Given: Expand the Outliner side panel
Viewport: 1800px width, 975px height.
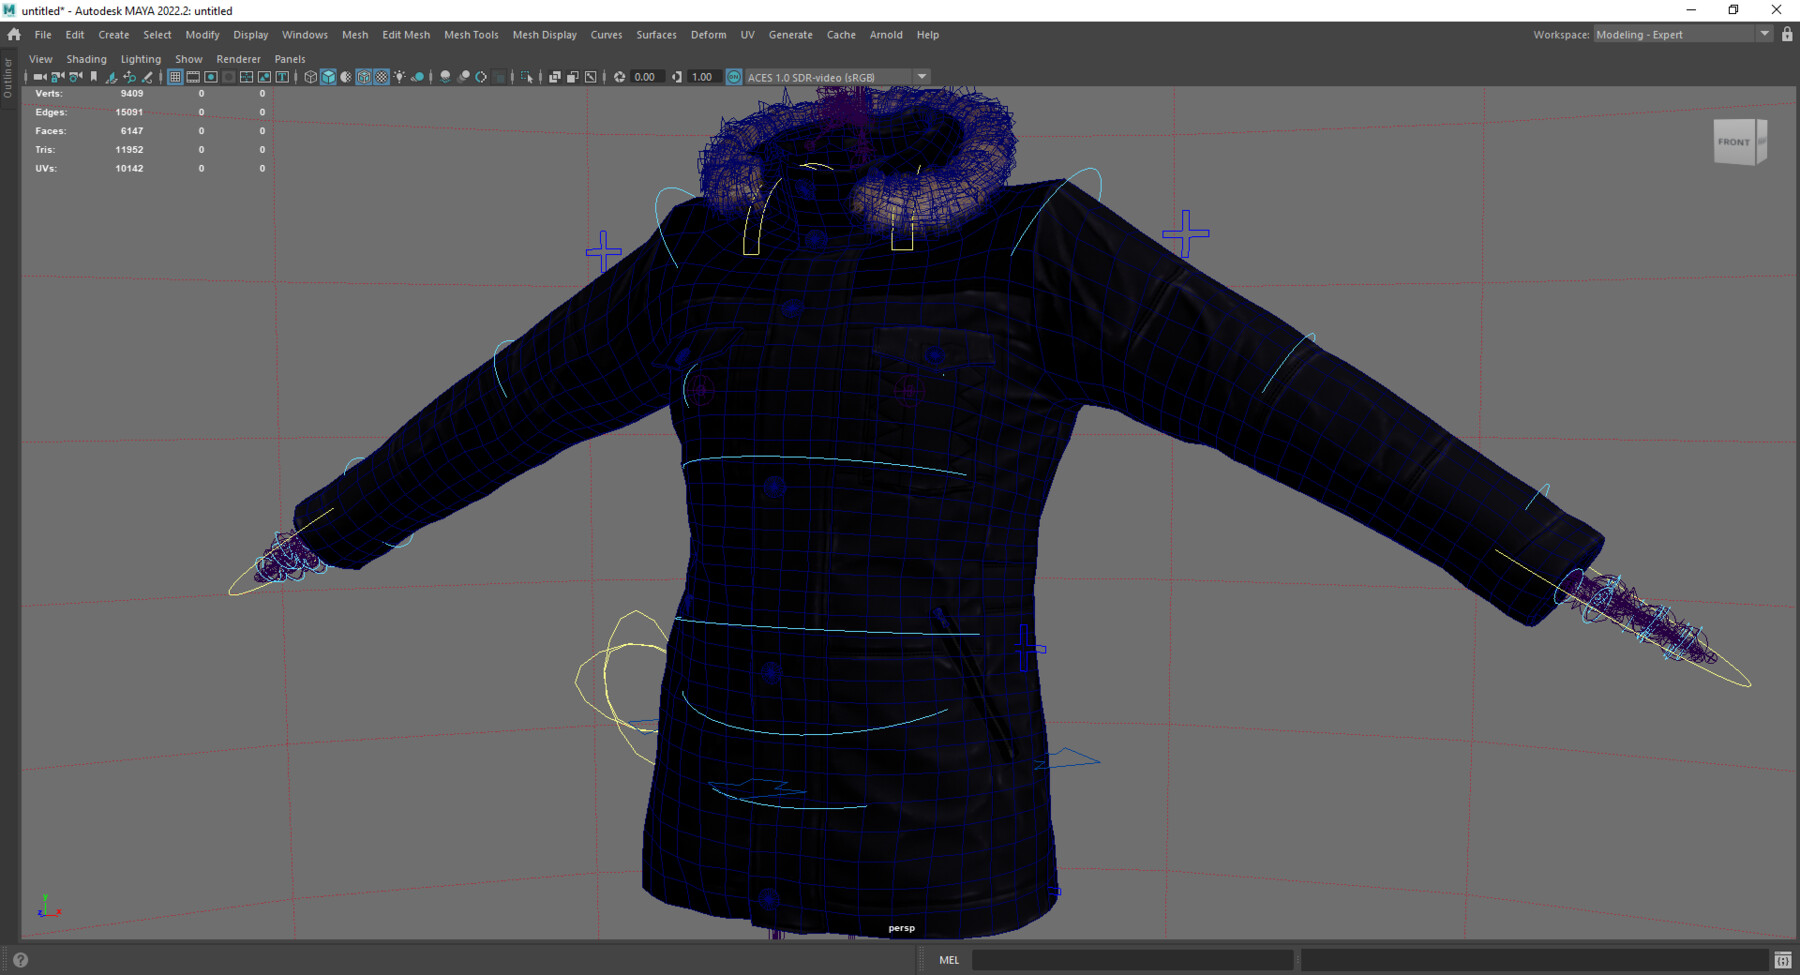Looking at the screenshot, I should coord(7,78).
